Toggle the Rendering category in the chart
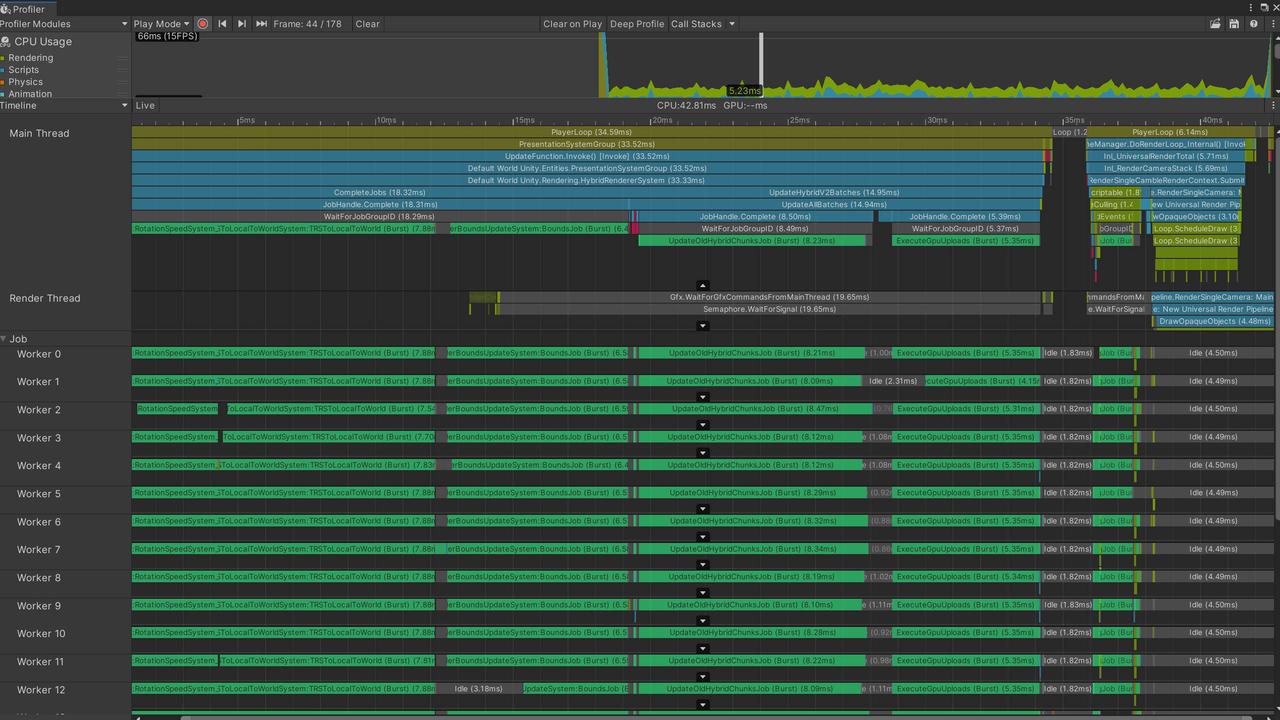 (30, 58)
